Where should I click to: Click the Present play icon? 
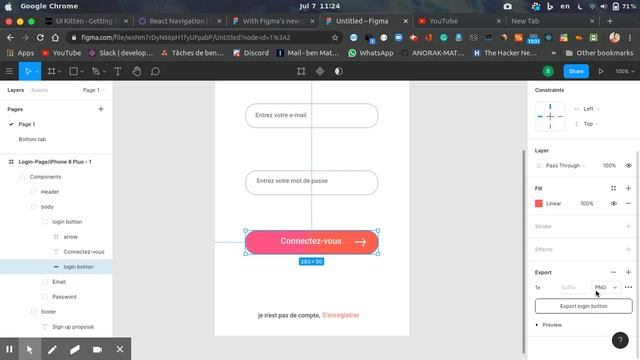(x=601, y=71)
